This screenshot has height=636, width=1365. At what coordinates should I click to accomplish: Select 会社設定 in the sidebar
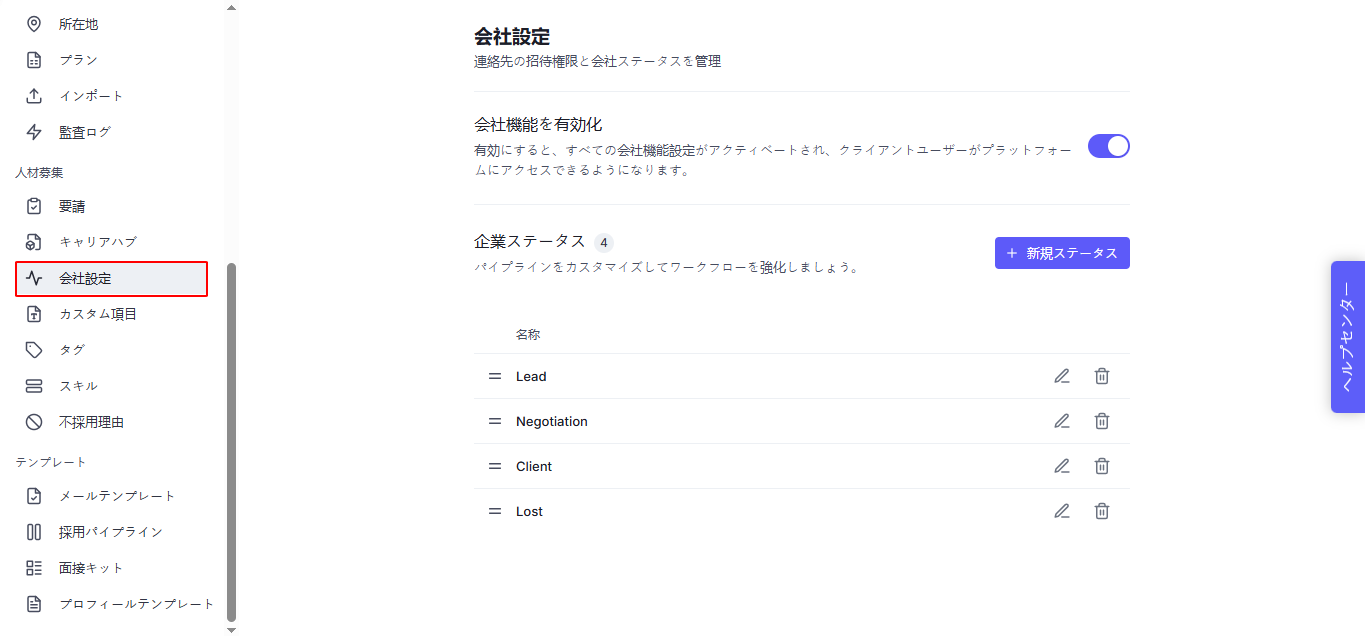point(111,279)
